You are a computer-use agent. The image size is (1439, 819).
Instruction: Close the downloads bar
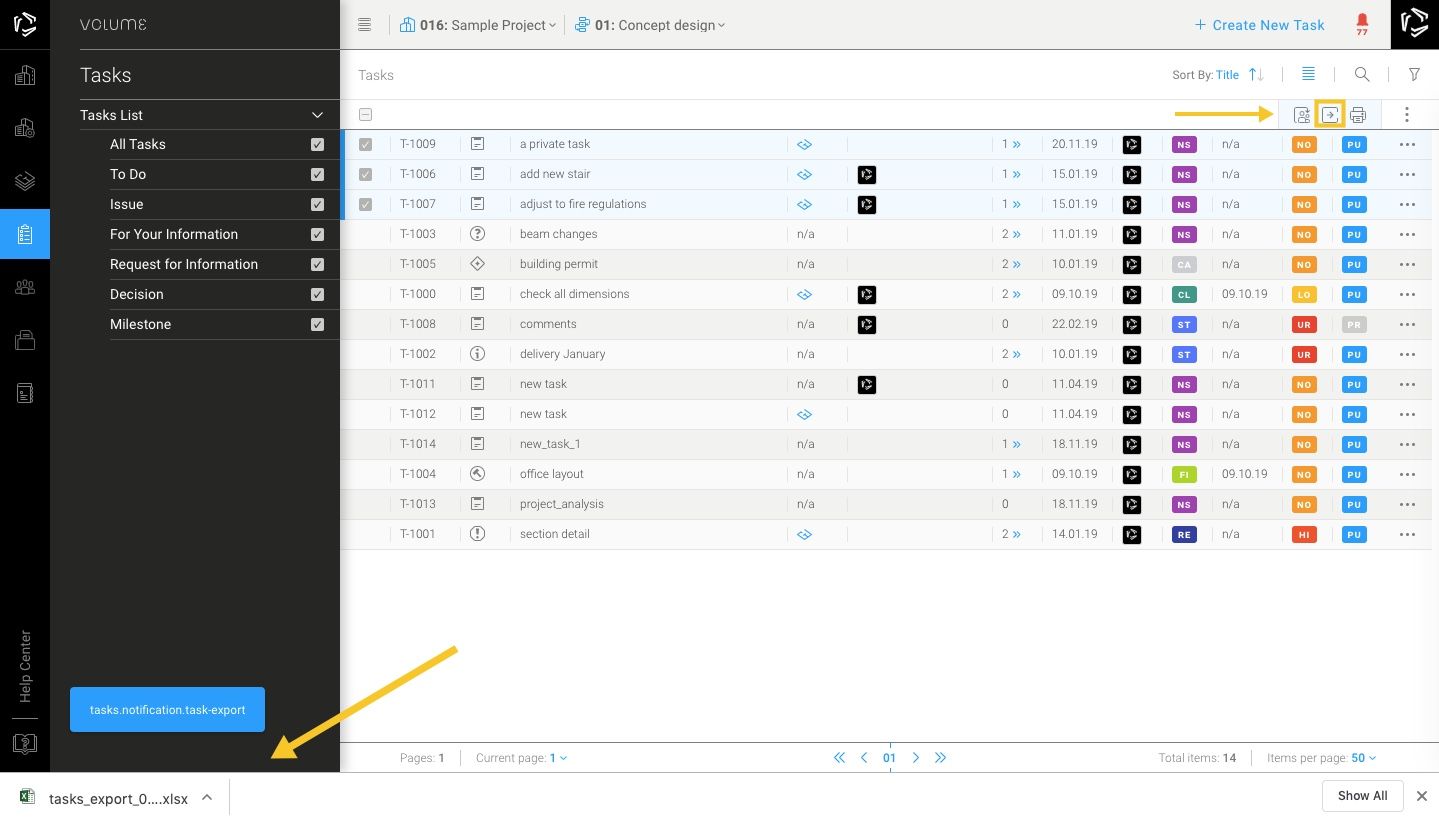[x=1421, y=796]
